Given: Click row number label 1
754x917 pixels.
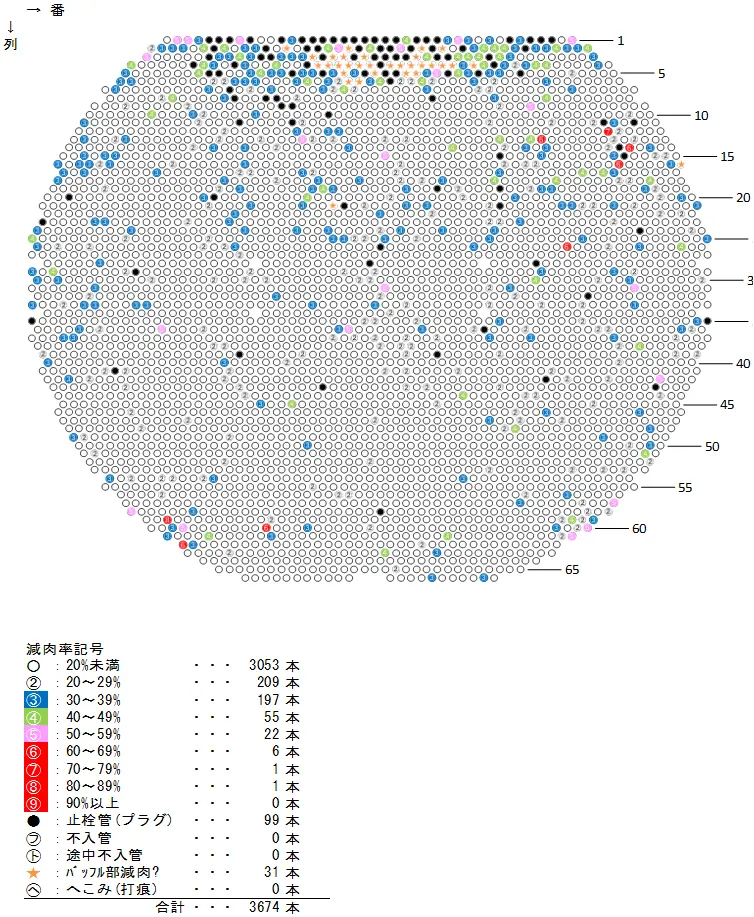Looking at the screenshot, I should coord(621,41).
